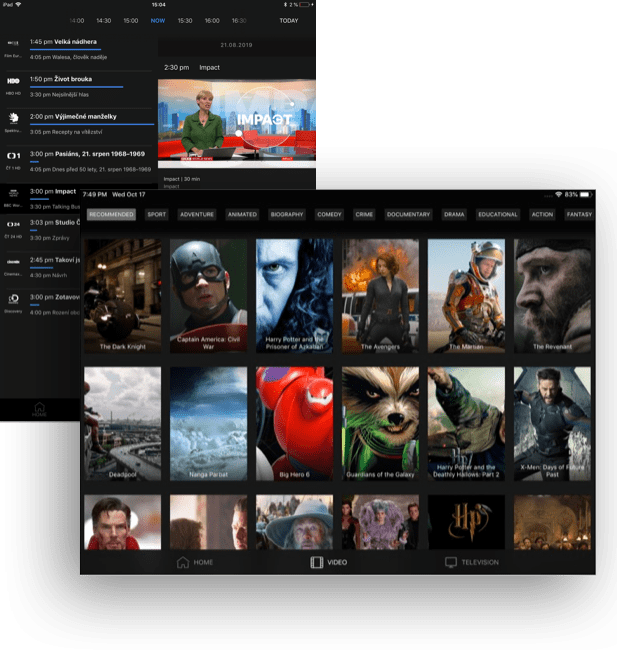
Task: Select the Discovery channel logo in TV guide
Action: [13, 299]
